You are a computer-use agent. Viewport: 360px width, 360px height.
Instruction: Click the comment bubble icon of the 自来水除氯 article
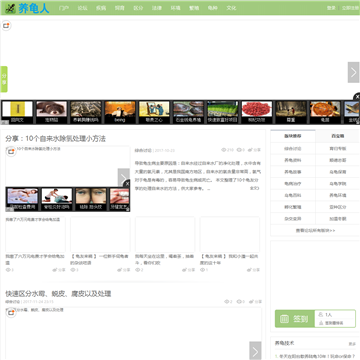[x=239, y=150]
